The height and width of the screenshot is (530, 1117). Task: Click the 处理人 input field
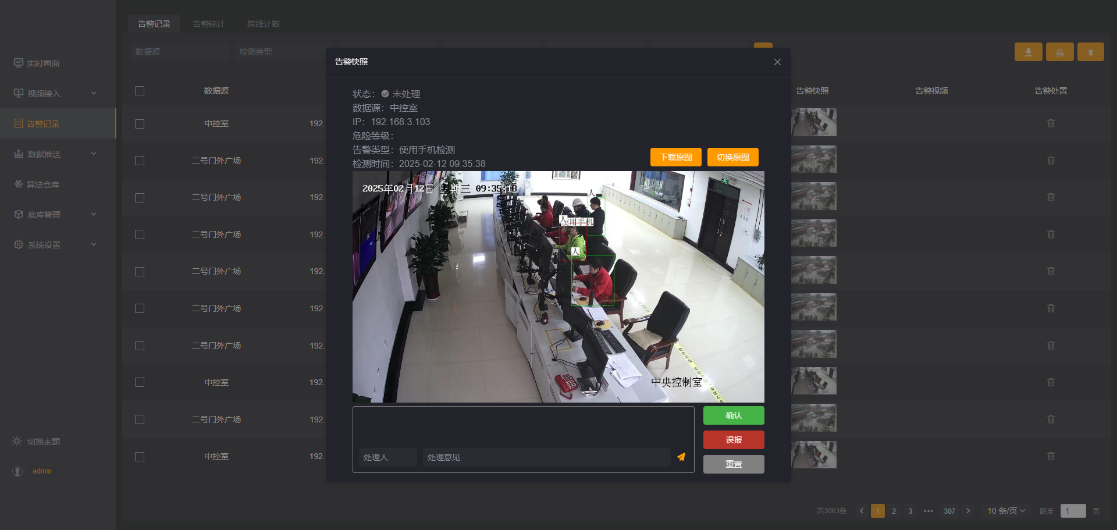point(388,457)
